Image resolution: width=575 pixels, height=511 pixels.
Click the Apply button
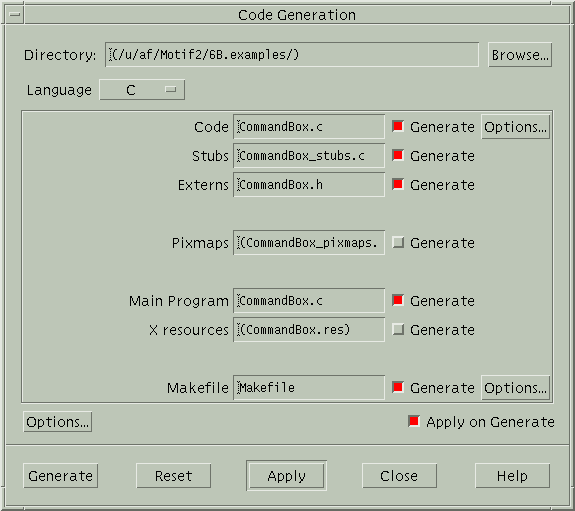click(x=286, y=476)
